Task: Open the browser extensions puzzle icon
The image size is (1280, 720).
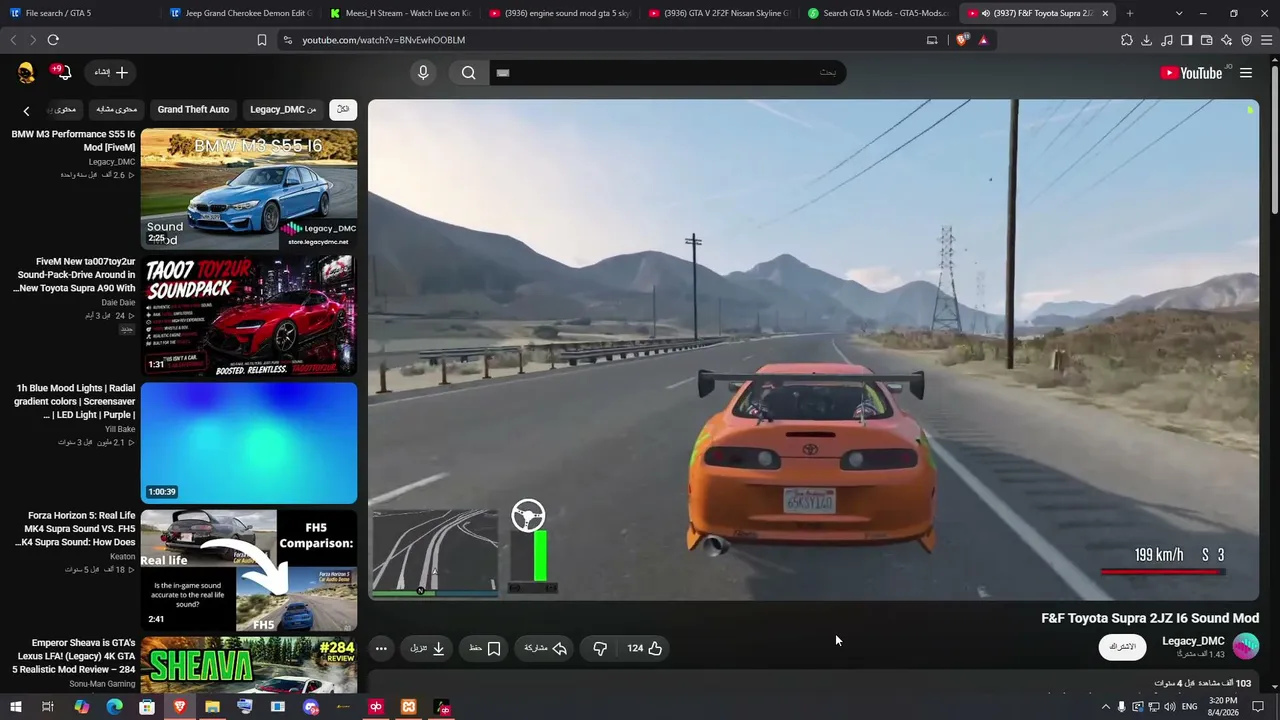Action: tap(1127, 40)
